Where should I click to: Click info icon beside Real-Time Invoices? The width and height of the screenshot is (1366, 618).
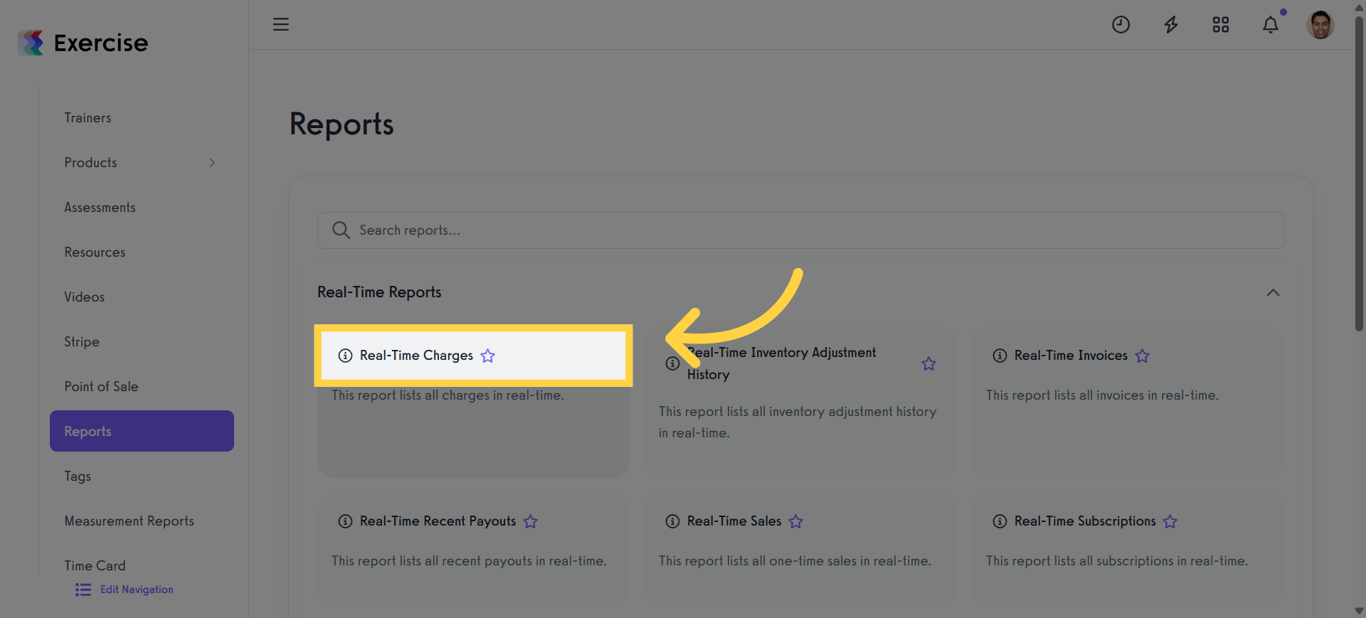(x=999, y=356)
